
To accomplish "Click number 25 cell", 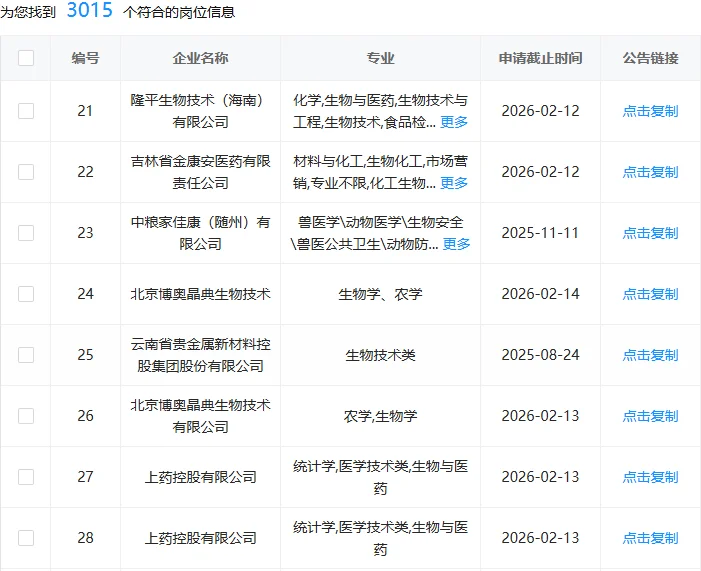I will coord(85,355).
